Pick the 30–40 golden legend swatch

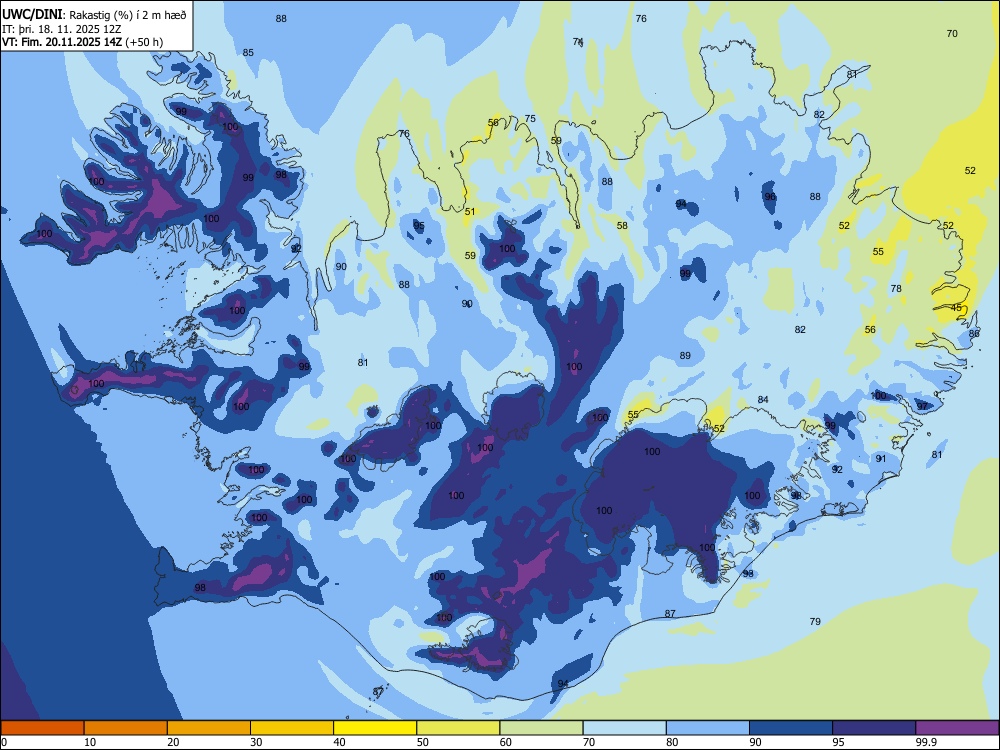pyautogui.click(x=292, y=728)
